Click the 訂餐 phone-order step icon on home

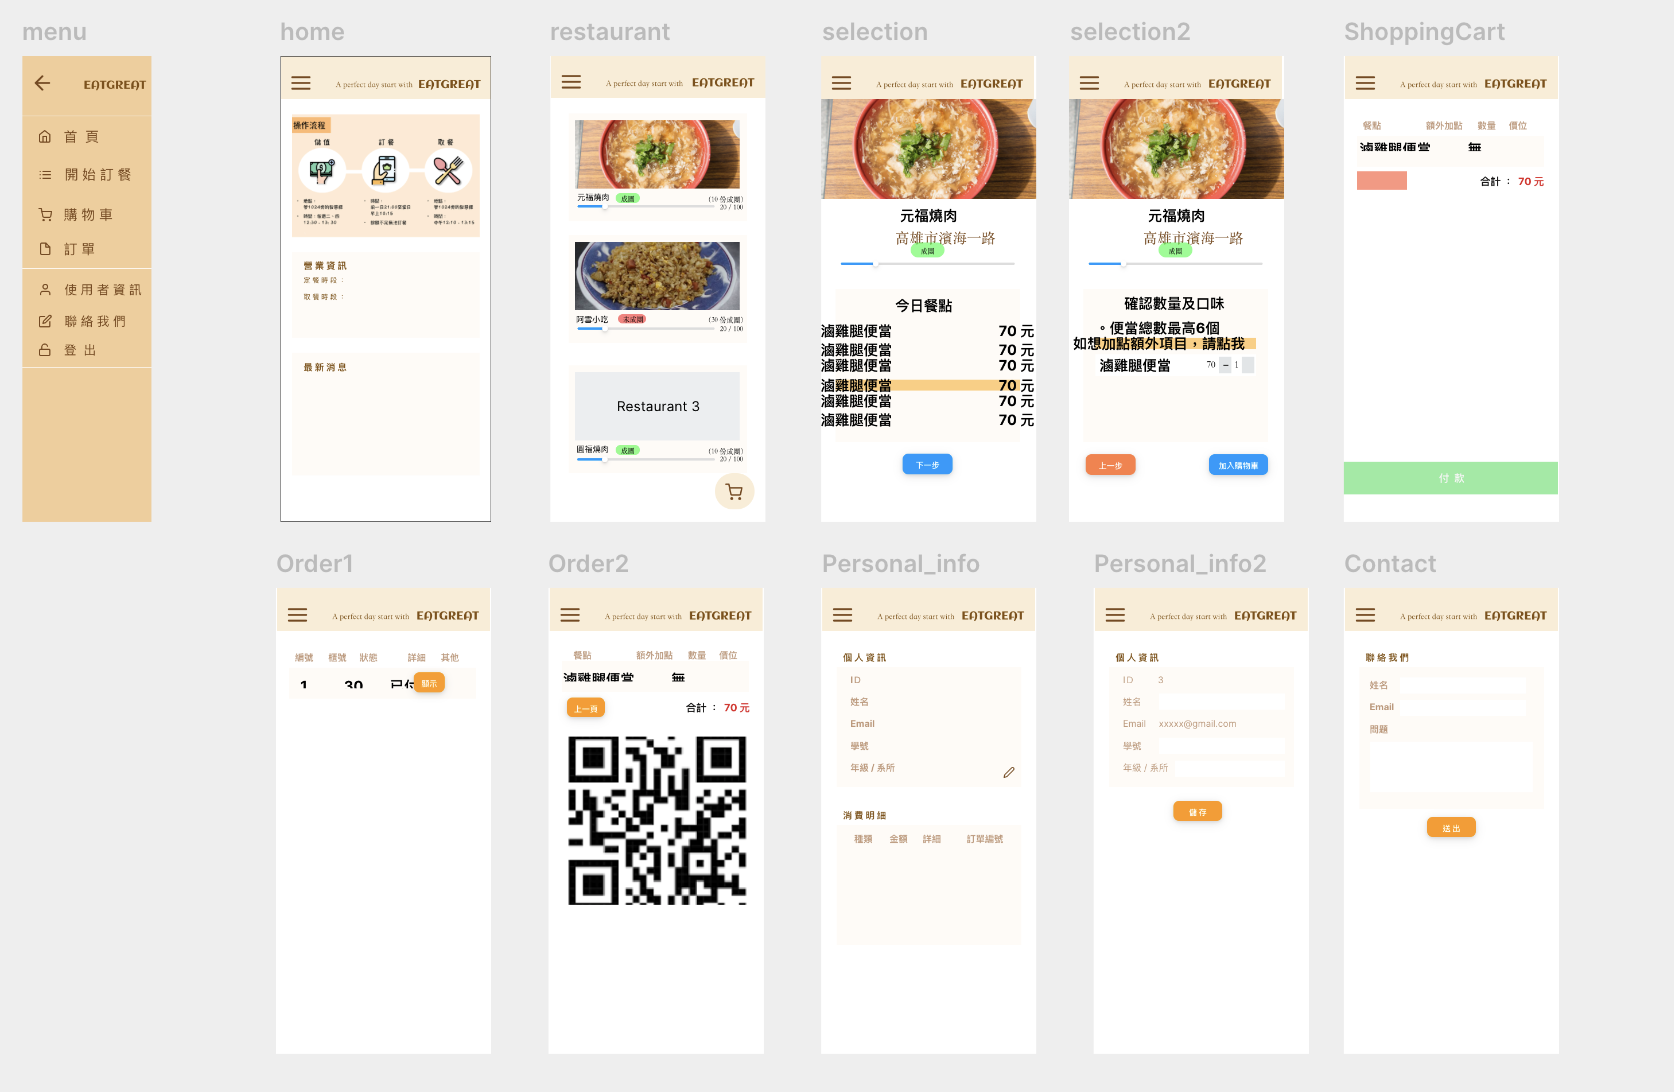[x=385, y=171]
